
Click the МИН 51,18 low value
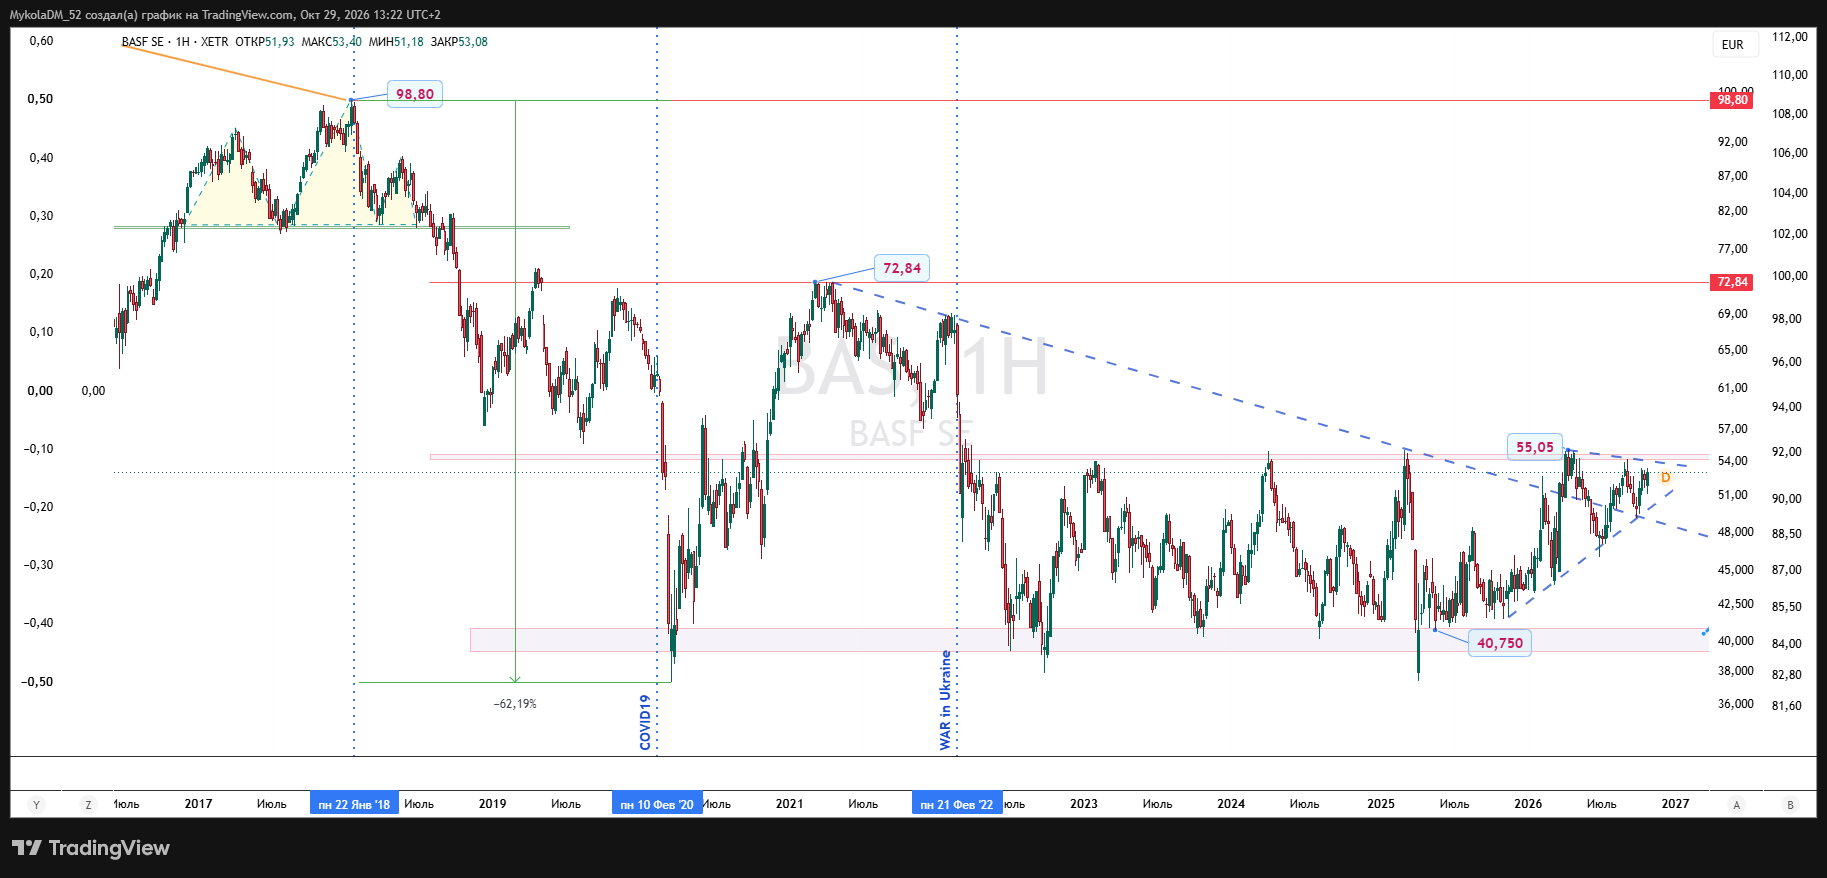pyautogui.click(x=396, y=42)
